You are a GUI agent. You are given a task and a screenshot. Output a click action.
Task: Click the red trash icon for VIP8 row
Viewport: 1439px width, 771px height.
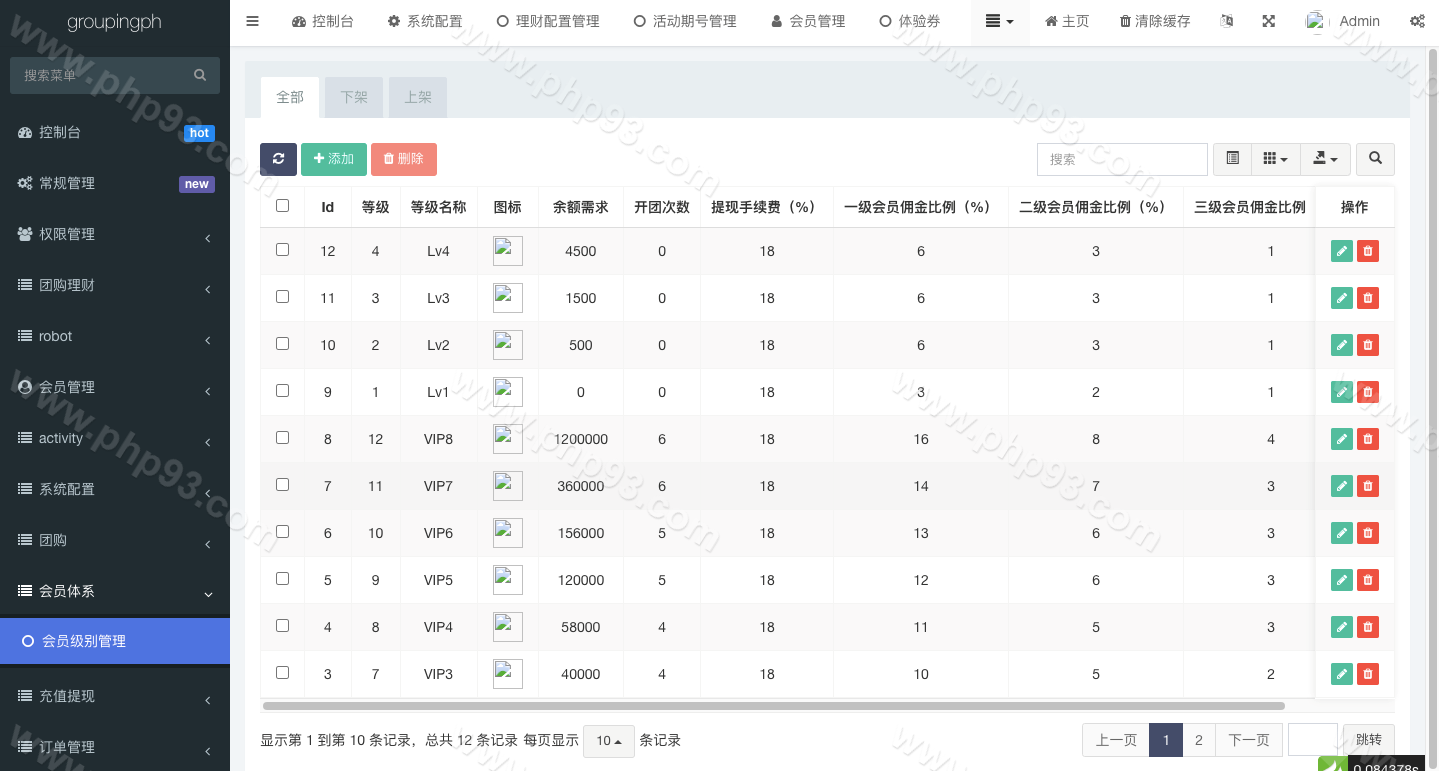pos(1368,439)
